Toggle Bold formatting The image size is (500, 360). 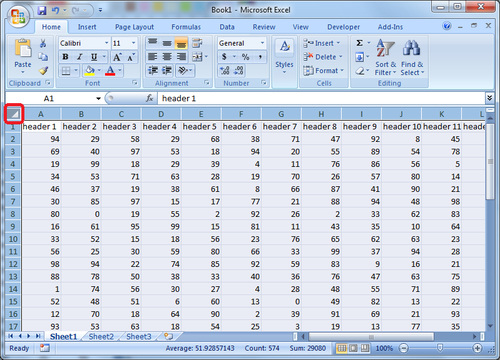pyautogui.click(x=65, y=57)
